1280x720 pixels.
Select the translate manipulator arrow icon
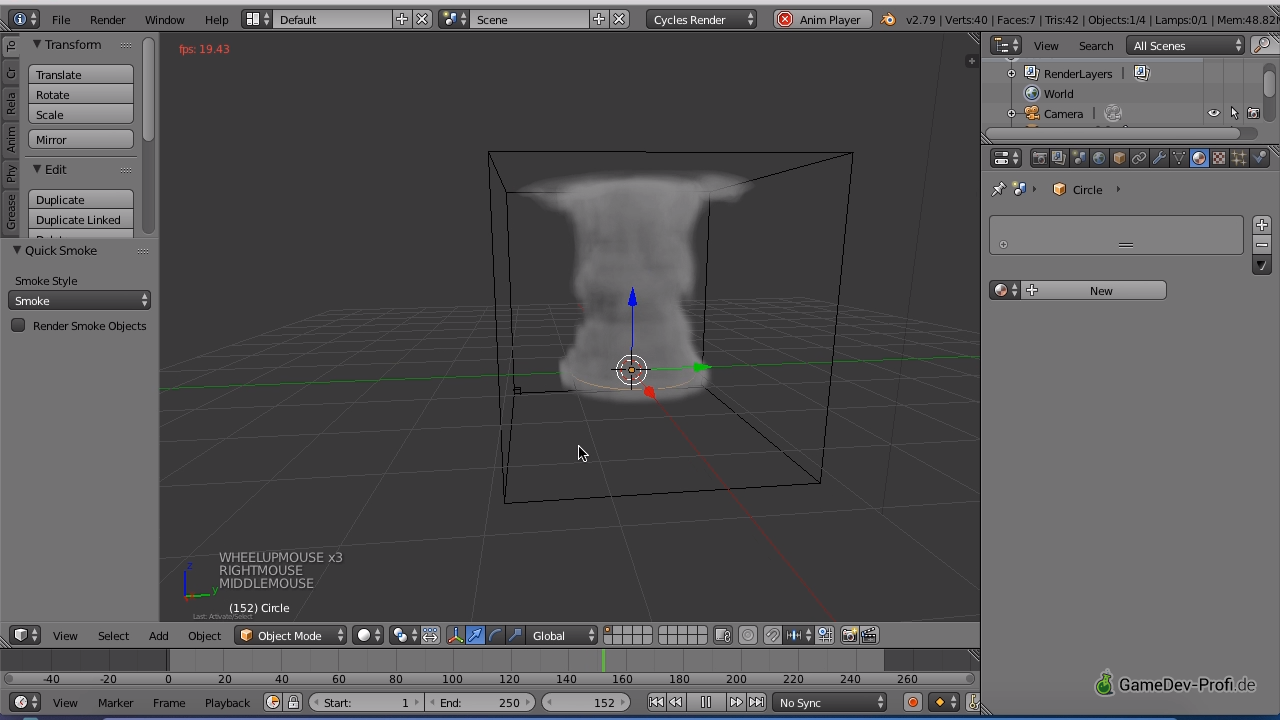click(x=475, y=635)
